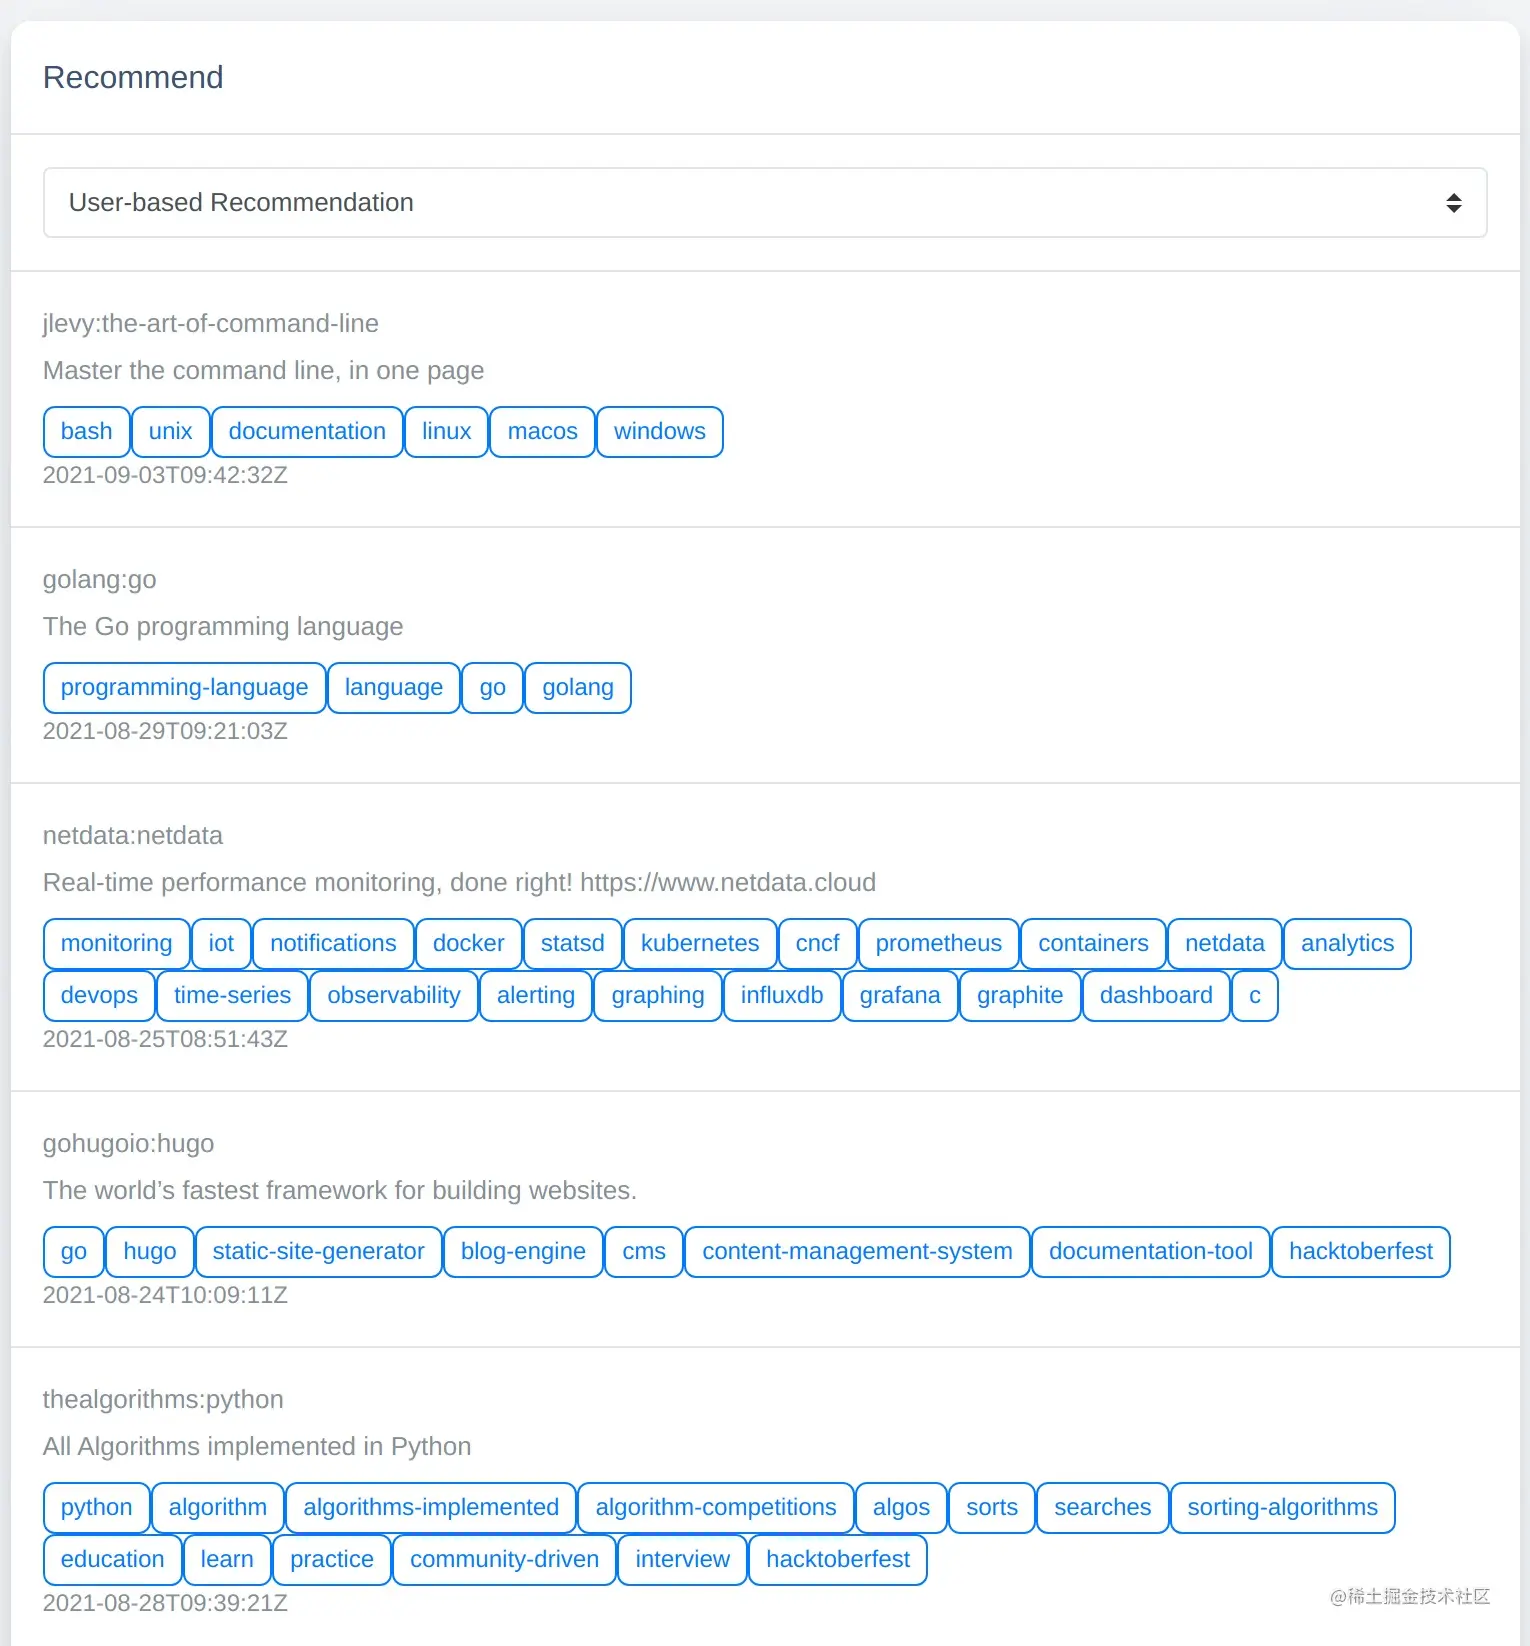The width and height of the screenshot is (1530, 1646).
Task: Click the kubernetes tag
Action: click(700, 944)
